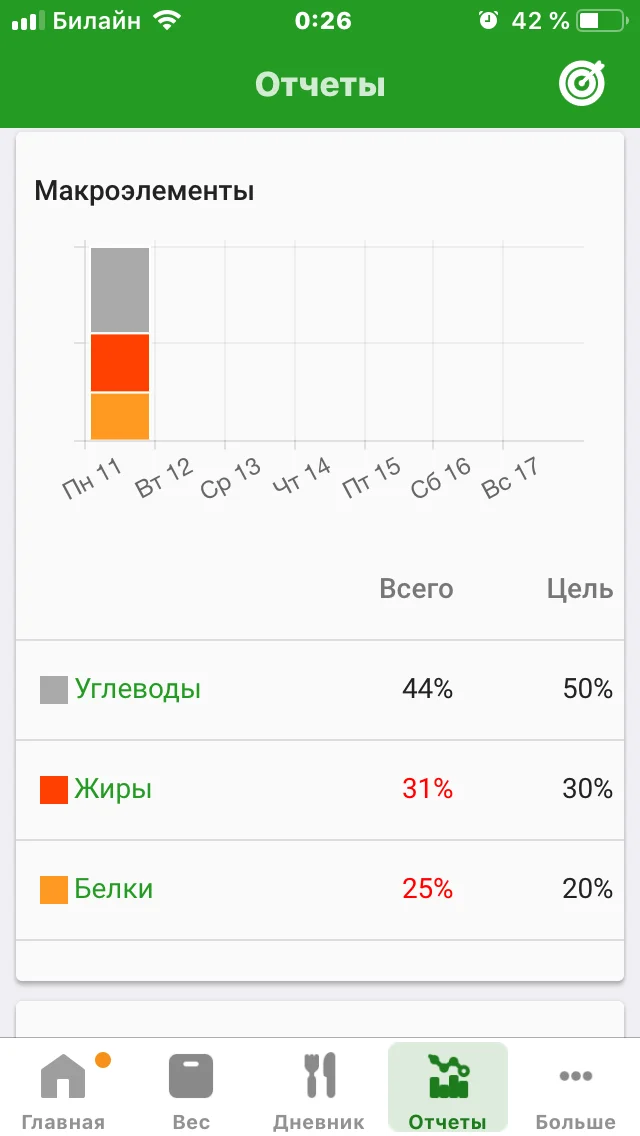640x1136 pixels.
Task: Open the Главная home tab icon
Action: pos(63,1076)
